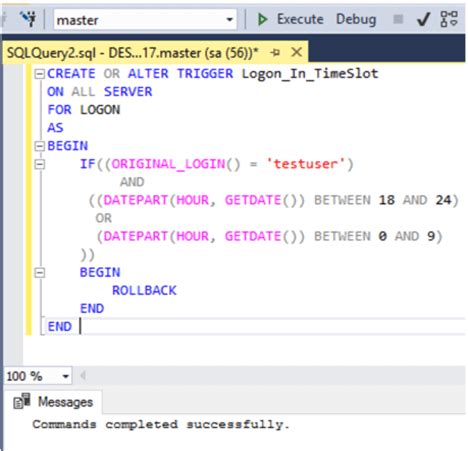The image size is (468, 451).
Task: Click the Cancel Executing Query stop icon
Action: (x=398, y=19)
